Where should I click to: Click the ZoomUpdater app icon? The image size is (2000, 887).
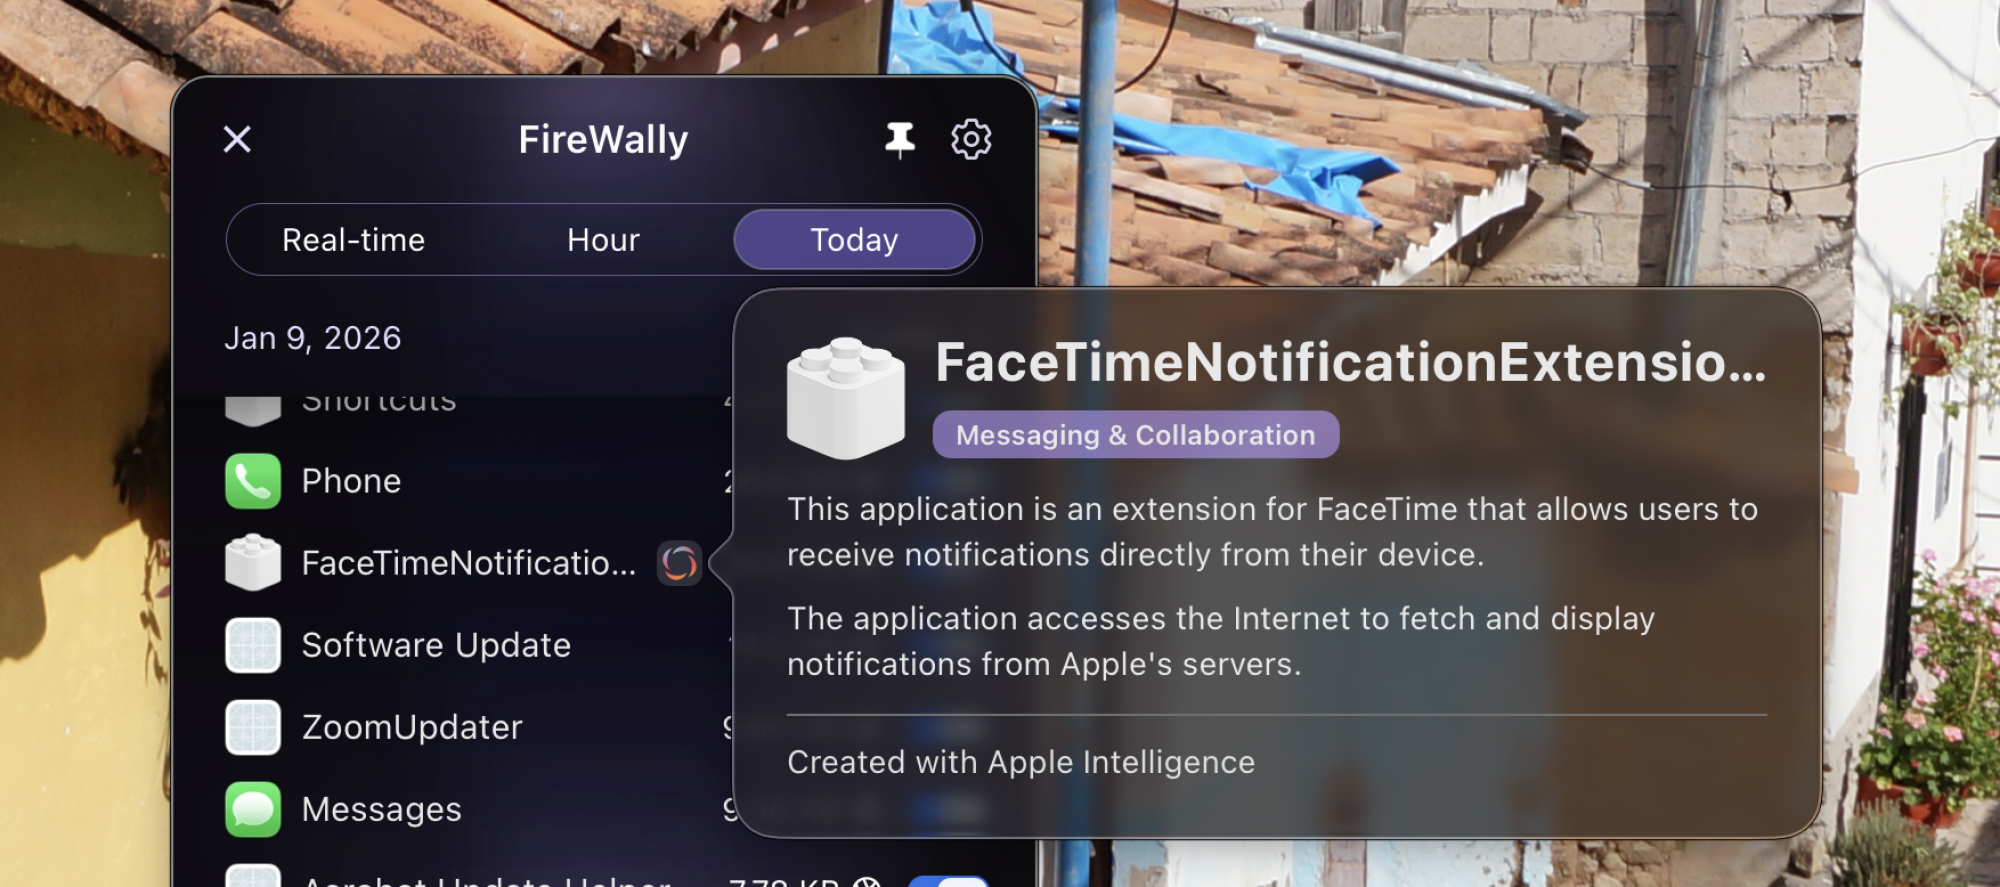(x=253, y=727)
